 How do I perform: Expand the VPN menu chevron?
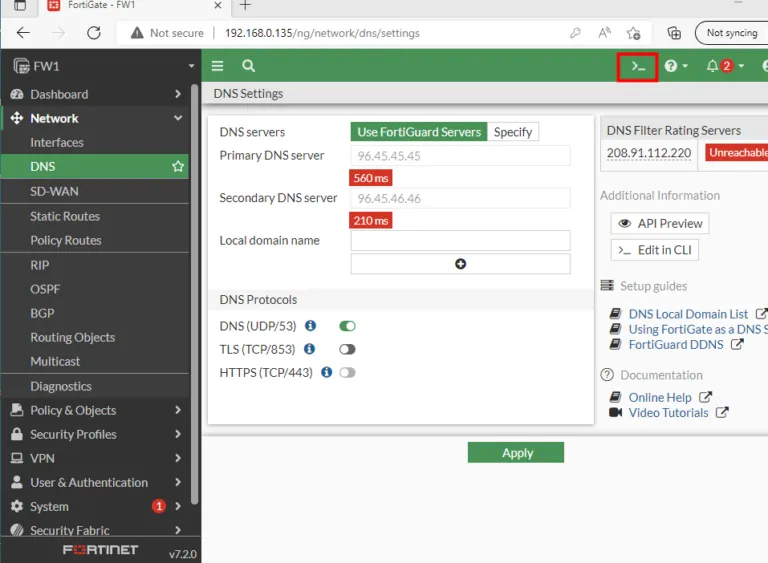point(178,458)
